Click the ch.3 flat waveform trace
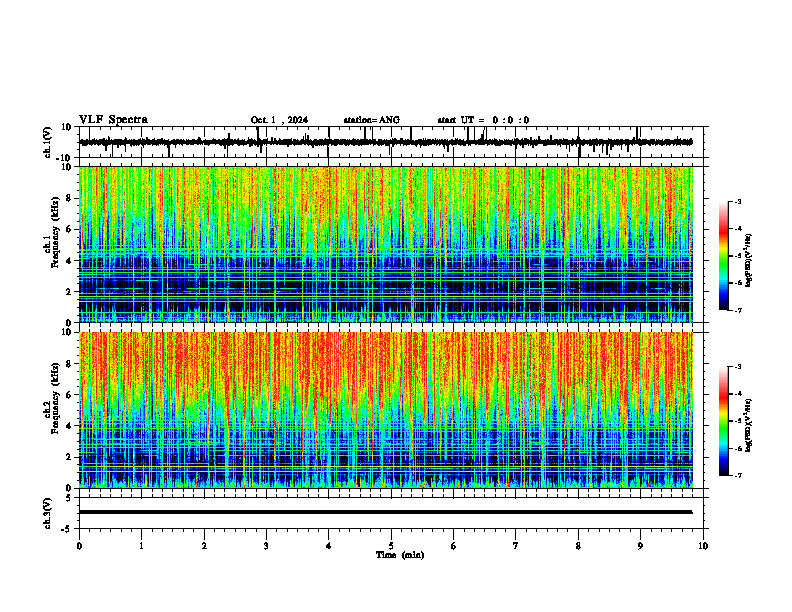792x612 pixels. [x=386, y=512]
